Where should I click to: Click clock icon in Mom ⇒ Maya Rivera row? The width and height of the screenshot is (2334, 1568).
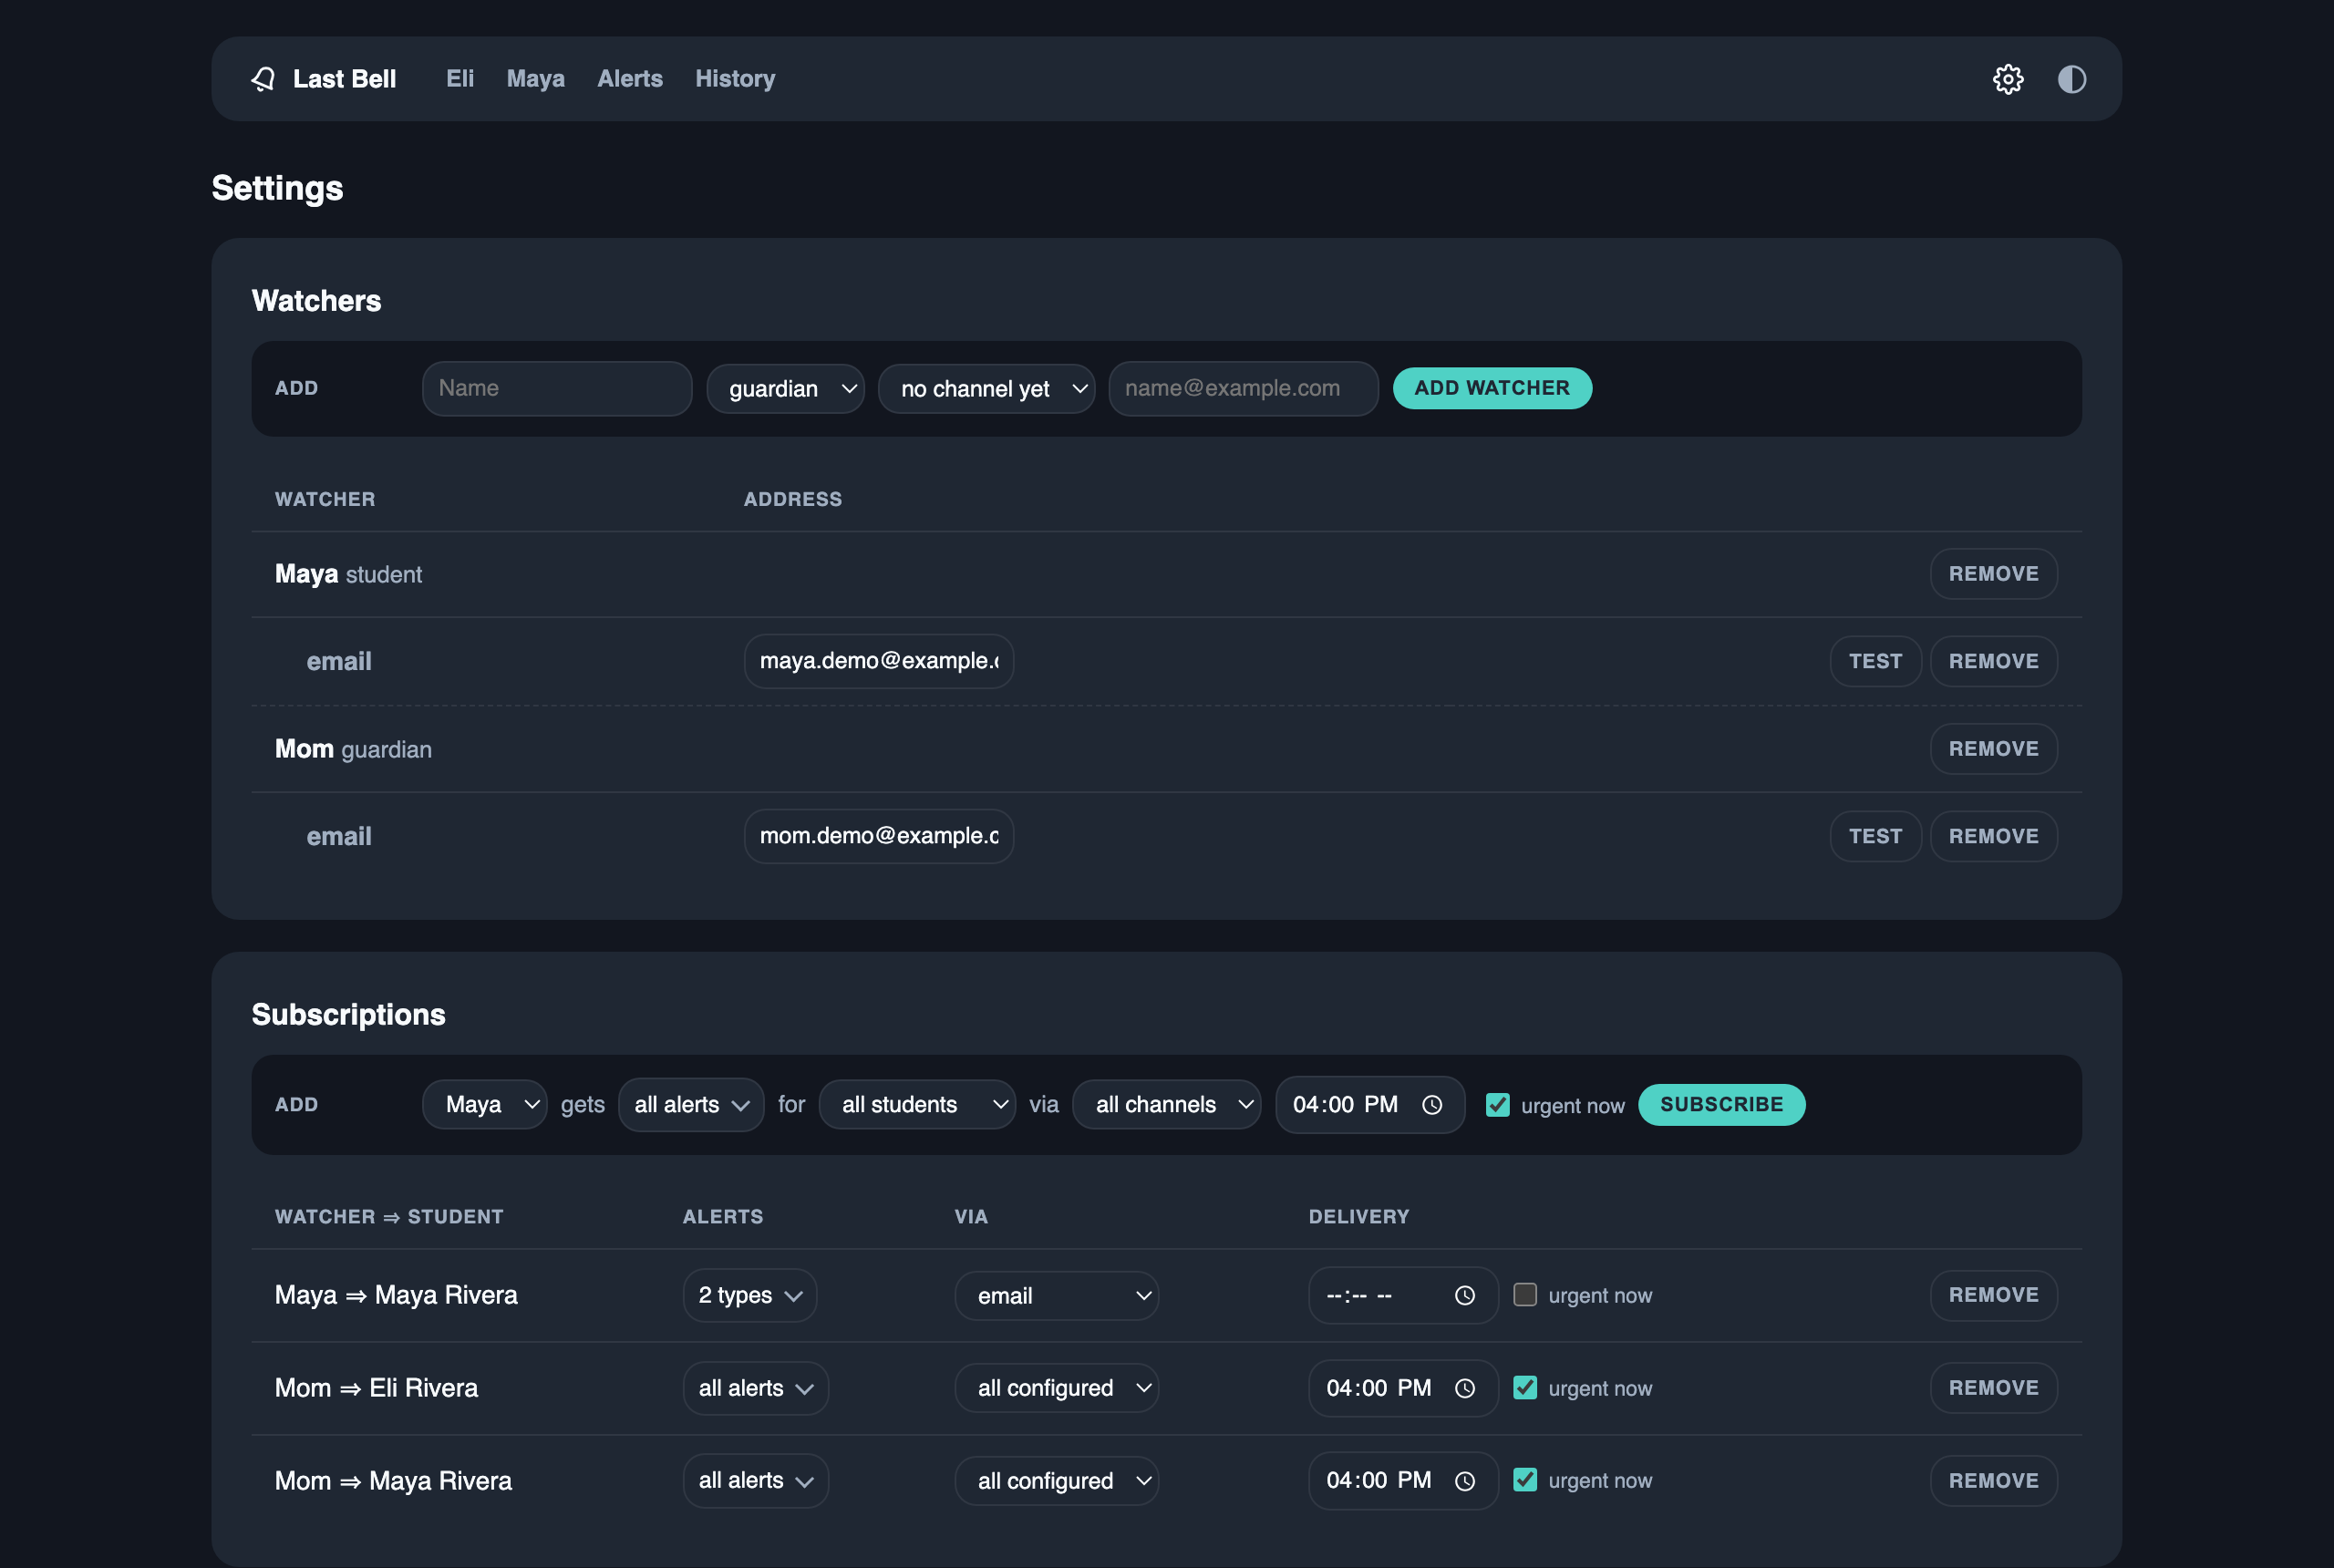(1465, 1481)
